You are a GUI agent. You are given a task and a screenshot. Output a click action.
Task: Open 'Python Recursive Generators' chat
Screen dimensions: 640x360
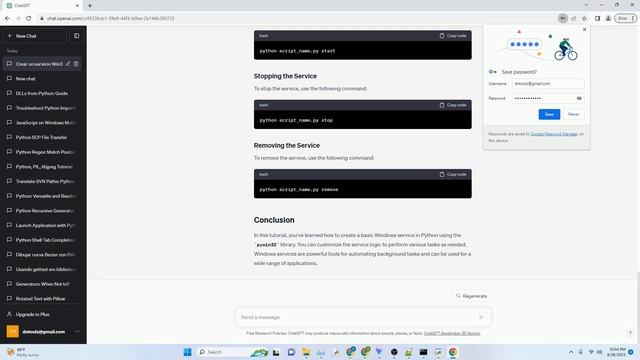pos(42,211)
